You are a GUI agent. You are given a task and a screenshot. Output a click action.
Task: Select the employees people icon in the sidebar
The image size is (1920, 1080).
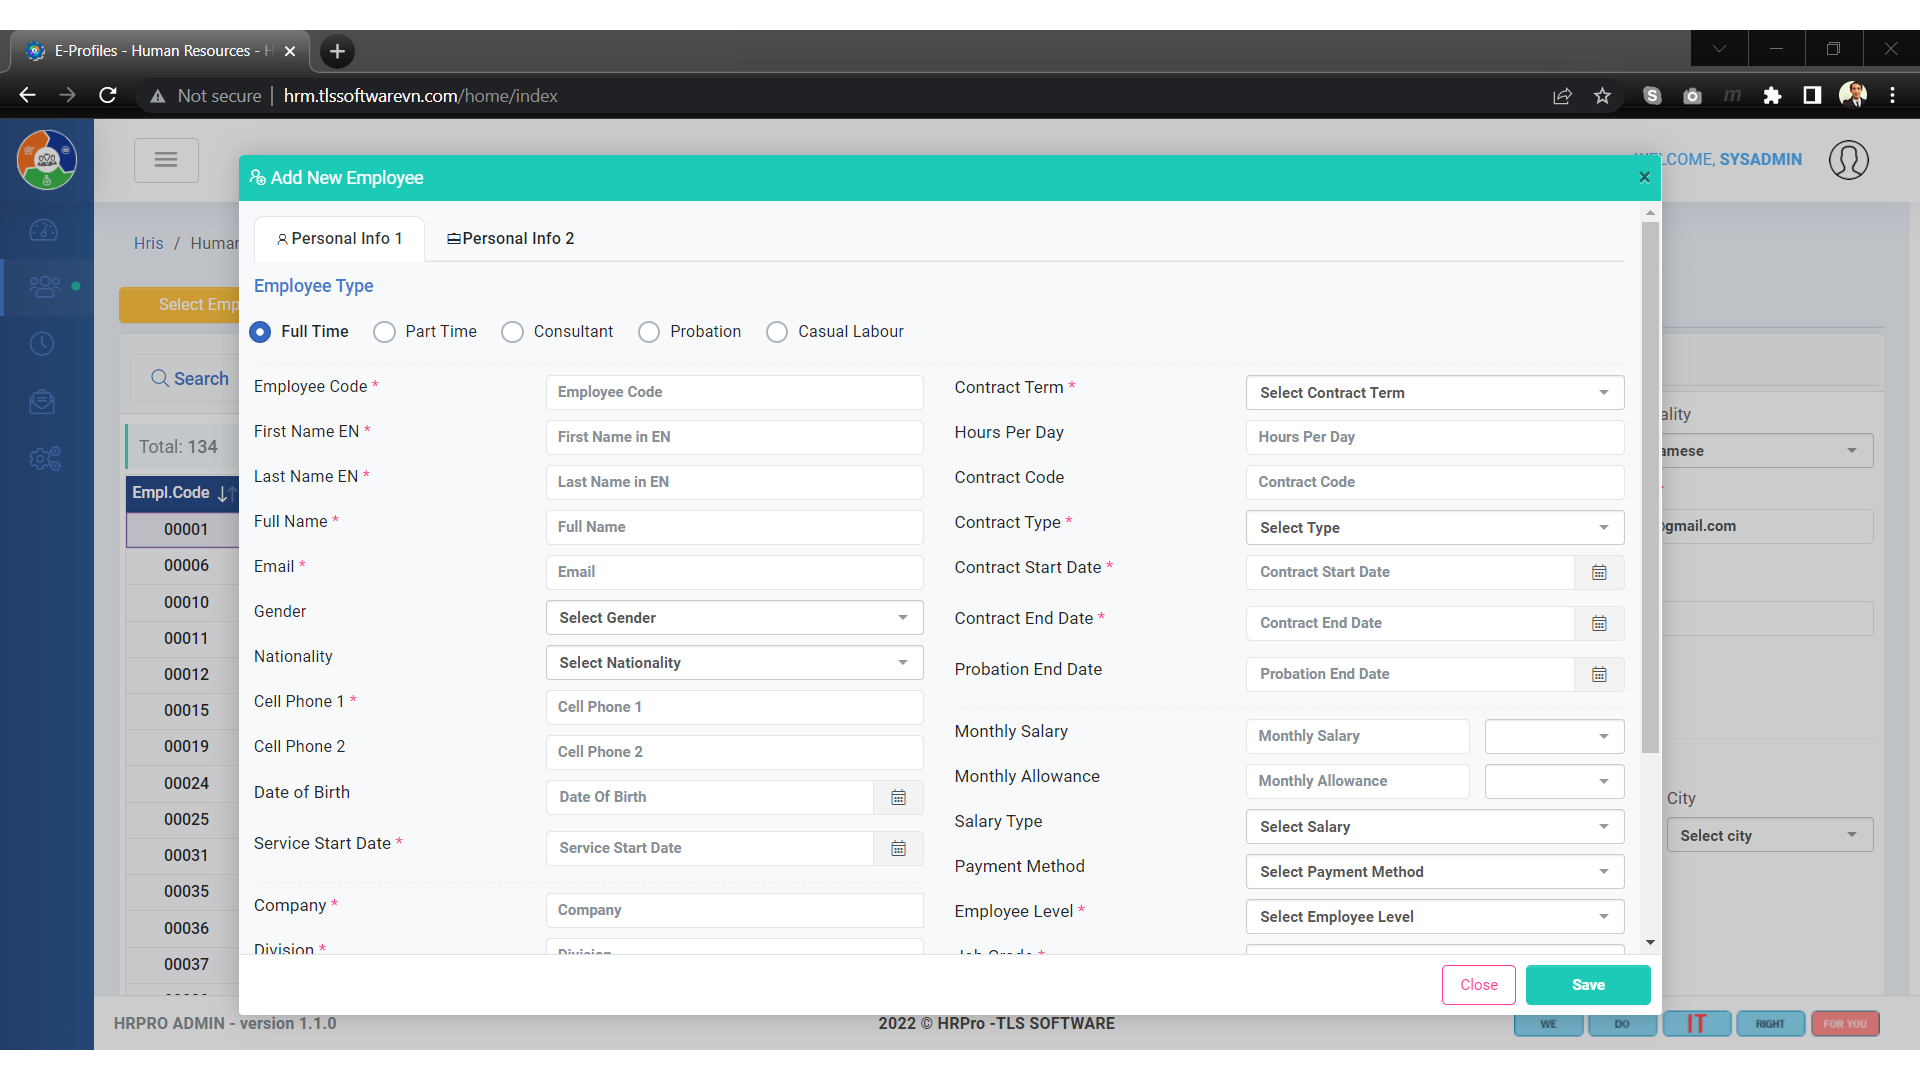[x=44, y=287]
